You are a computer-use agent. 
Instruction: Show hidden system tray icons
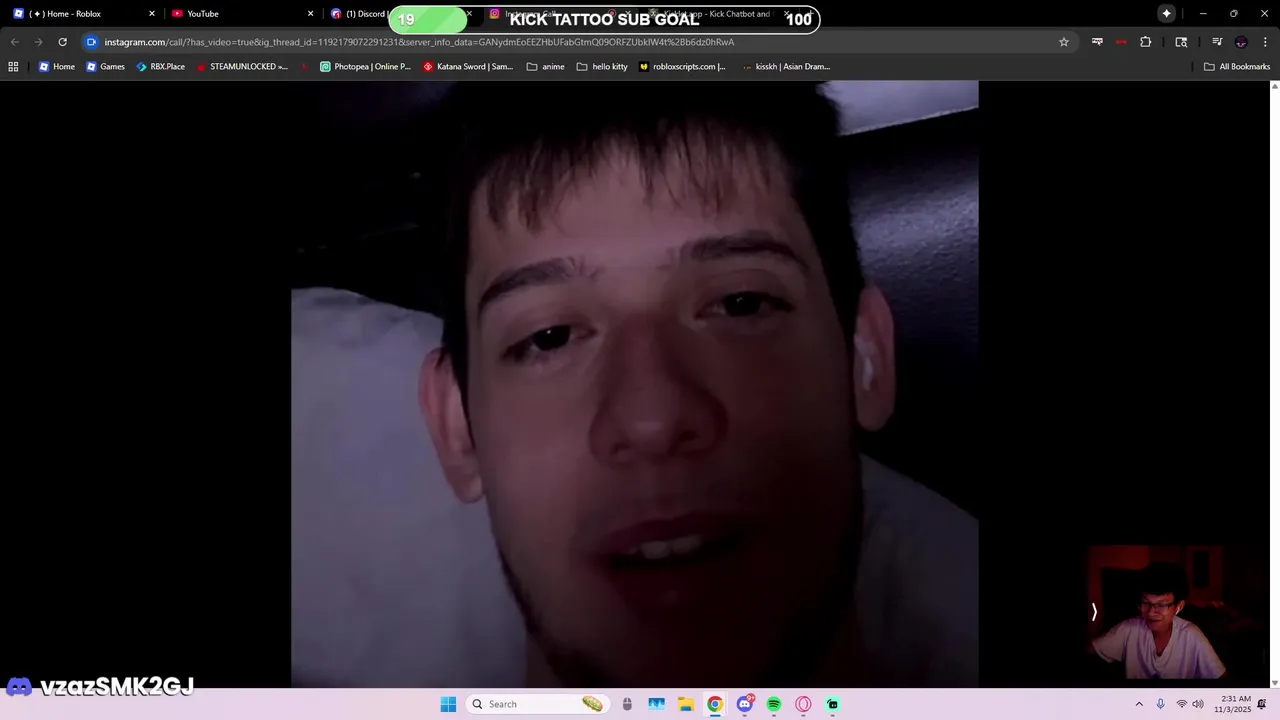1138,704
